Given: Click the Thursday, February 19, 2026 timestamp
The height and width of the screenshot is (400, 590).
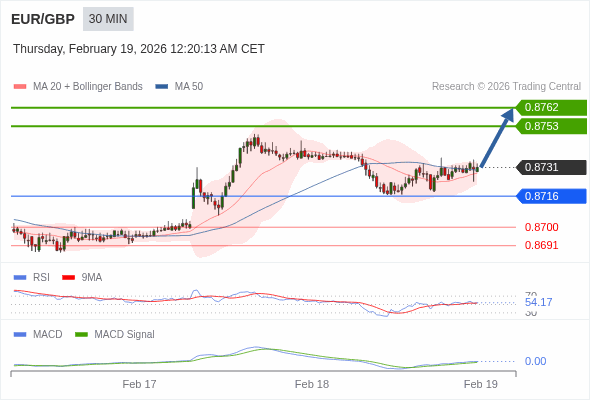Looking at the screenshot, I should (139, 49).
